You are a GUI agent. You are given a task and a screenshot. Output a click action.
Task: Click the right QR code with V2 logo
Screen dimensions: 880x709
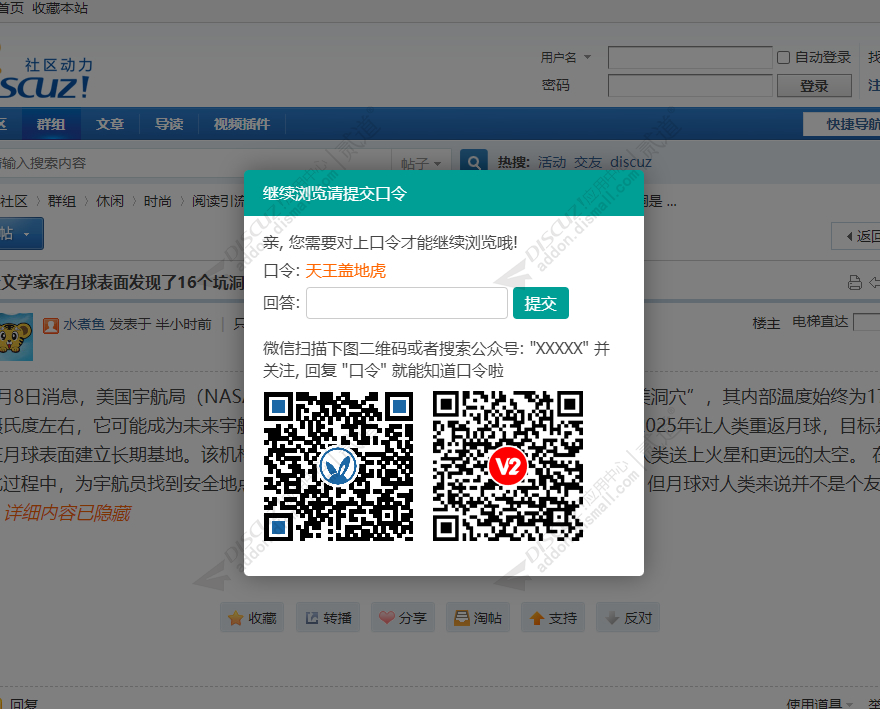pyautogui.click(x=508, y=466)
